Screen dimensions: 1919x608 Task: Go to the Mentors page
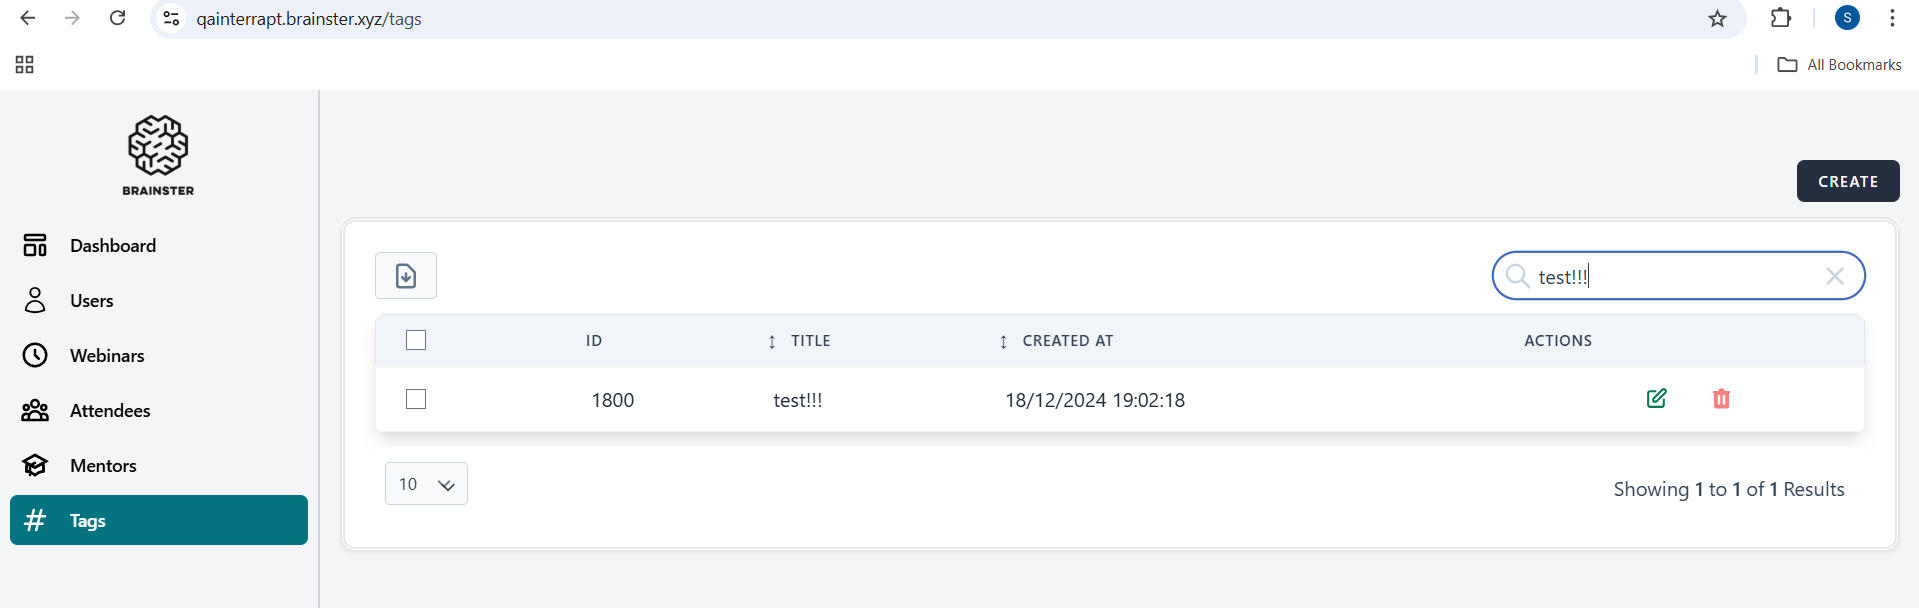point(103,466)
